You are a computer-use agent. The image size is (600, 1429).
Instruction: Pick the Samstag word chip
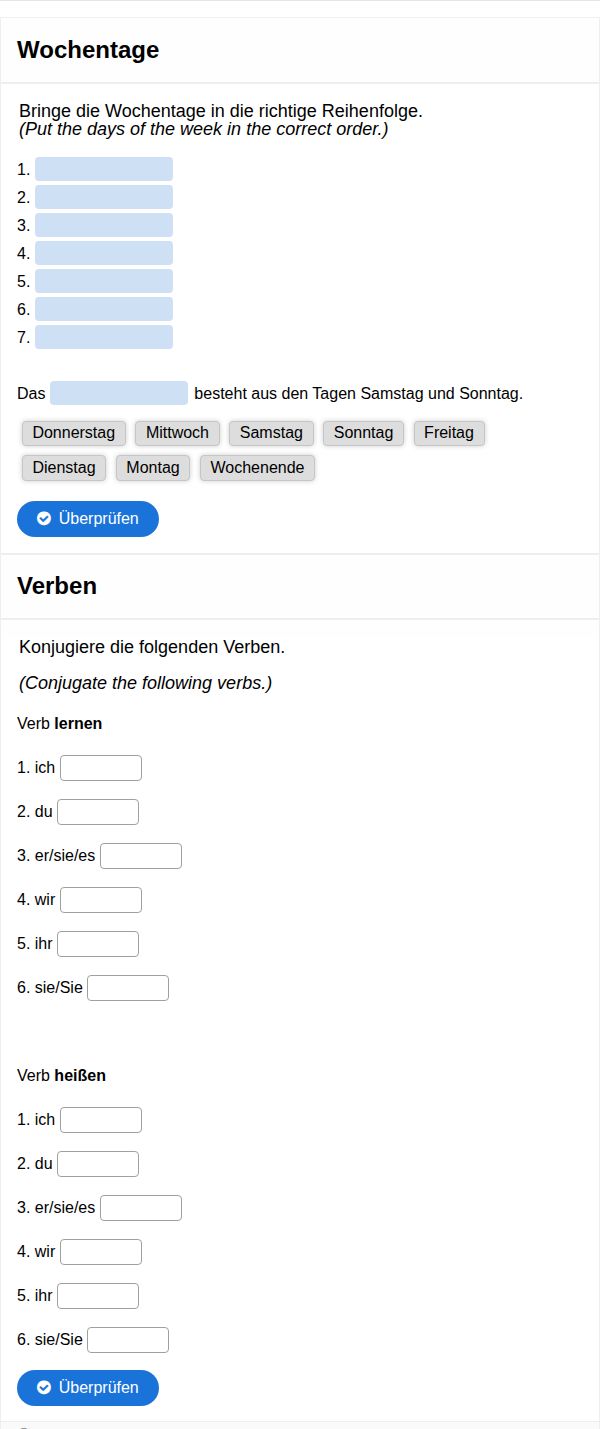pyautogui.click(x=271, y=433)
